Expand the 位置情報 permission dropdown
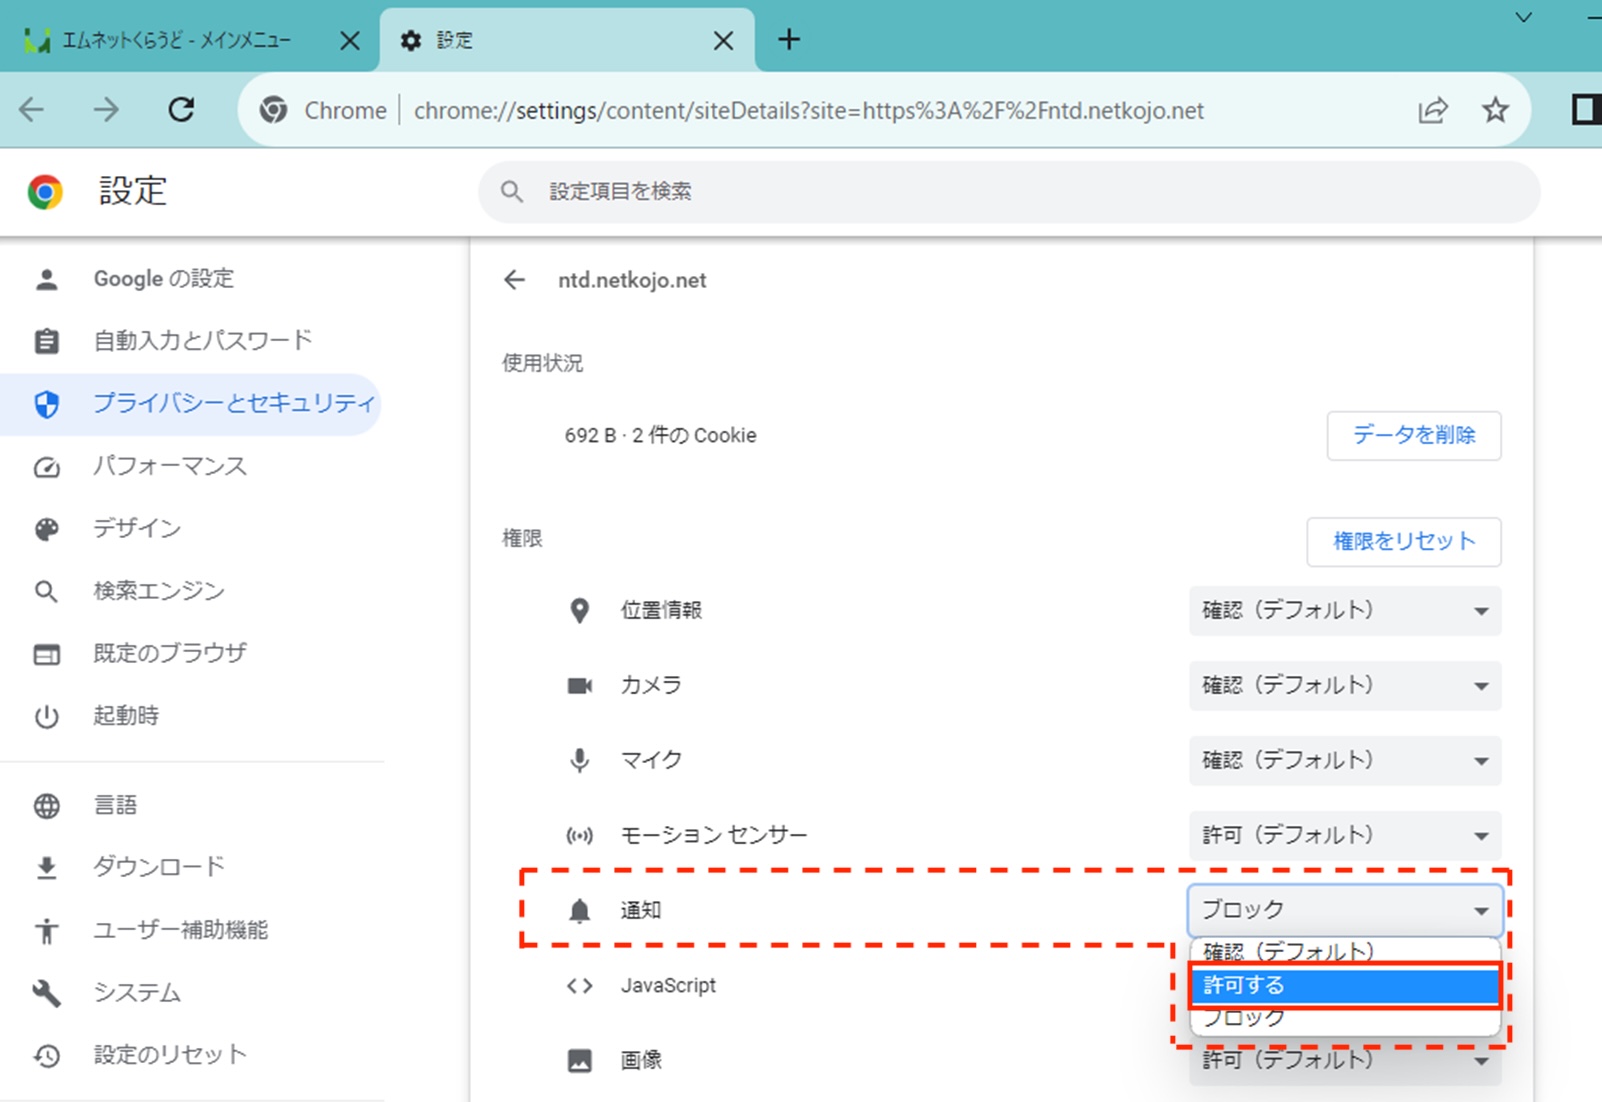The image size is (1602, 1102). point(1344,610)
